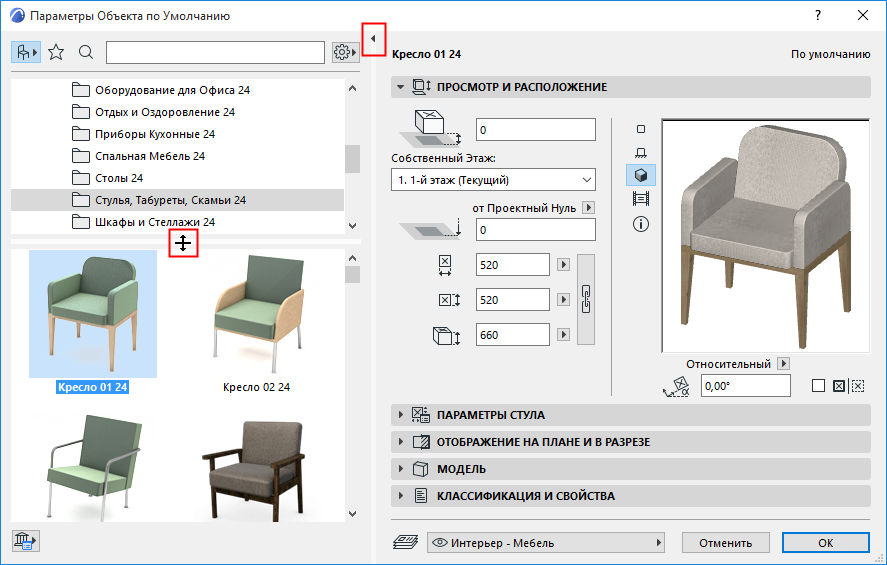Open the library folder view mode button
This screenshot has height=565, width=887.
coord(25,53)
